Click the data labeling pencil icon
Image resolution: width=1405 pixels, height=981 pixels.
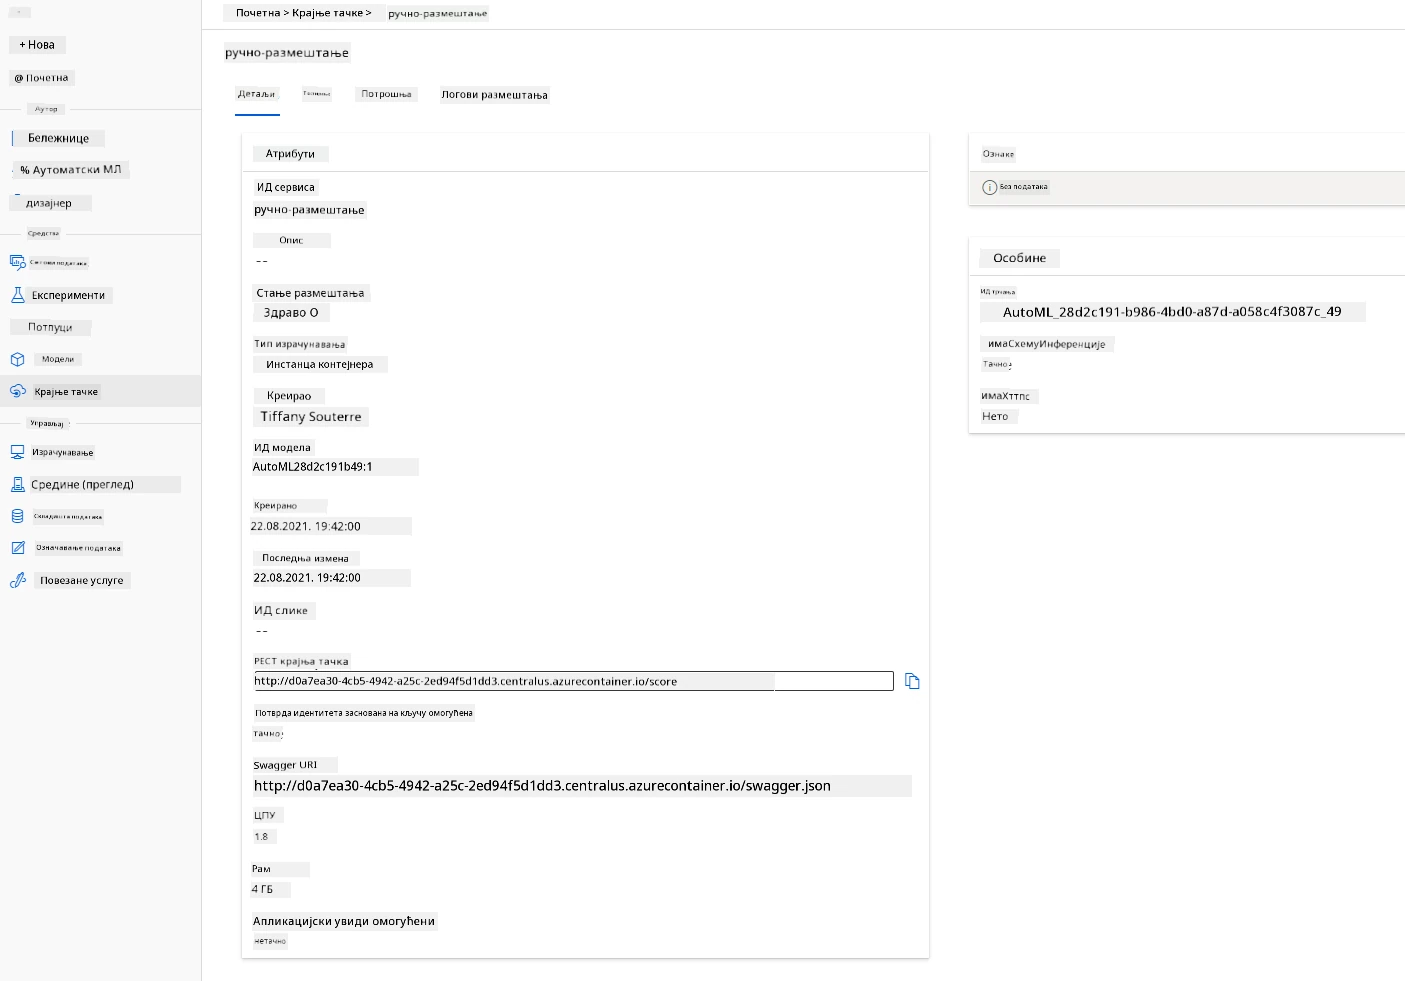[17, 548]
